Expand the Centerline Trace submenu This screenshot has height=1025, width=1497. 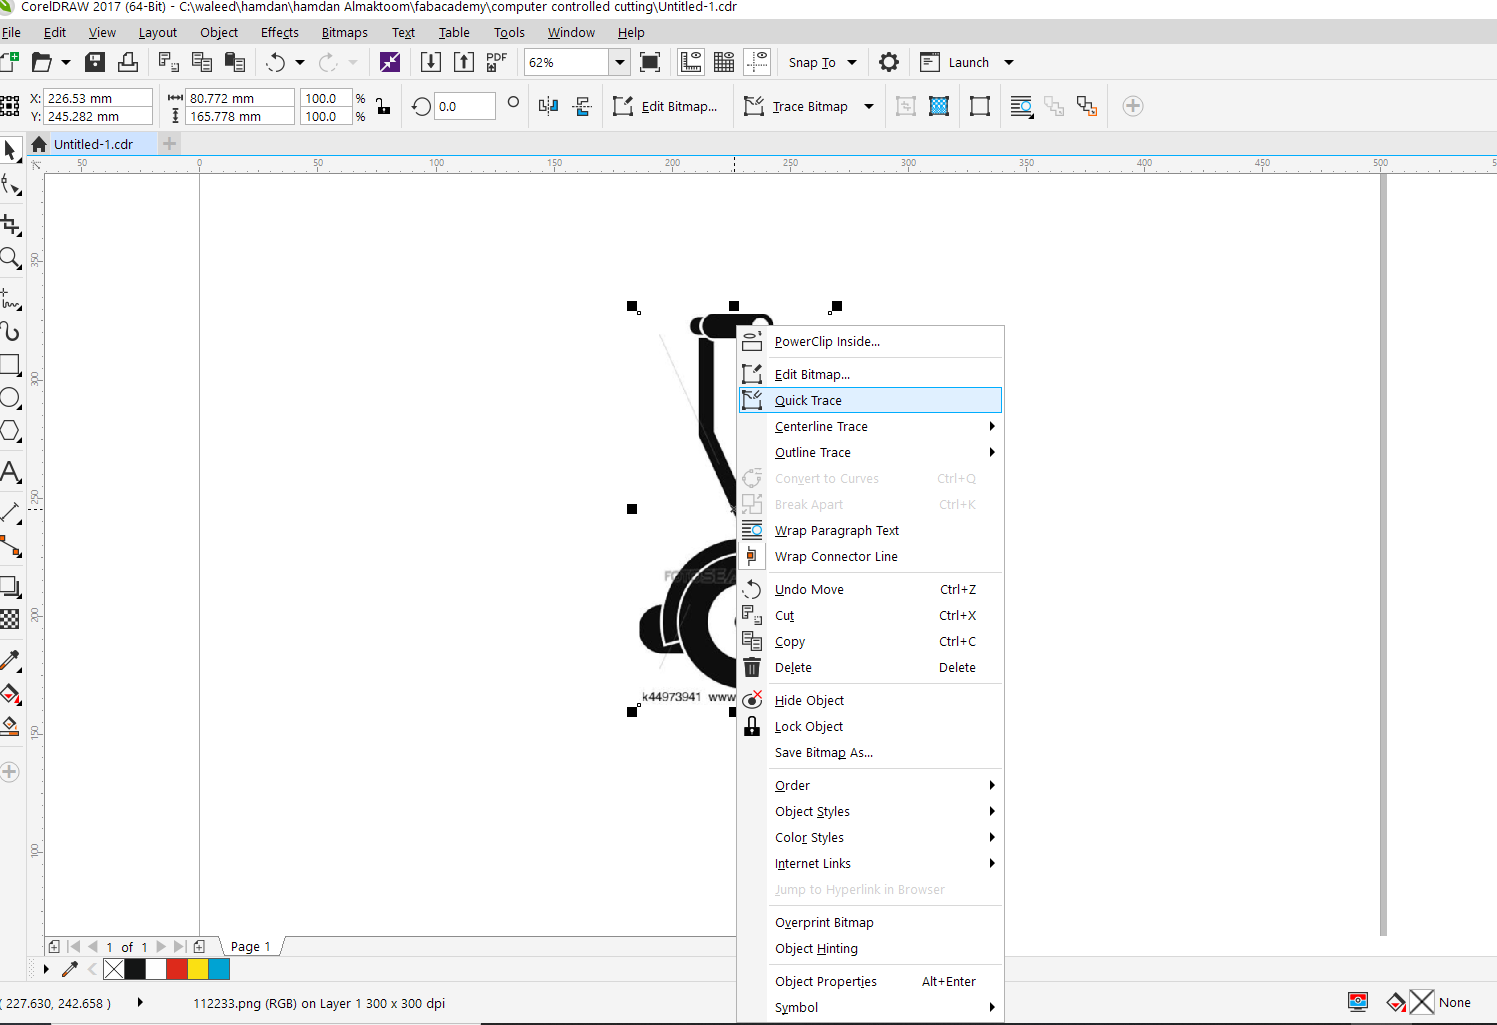[x=870, y=427]
